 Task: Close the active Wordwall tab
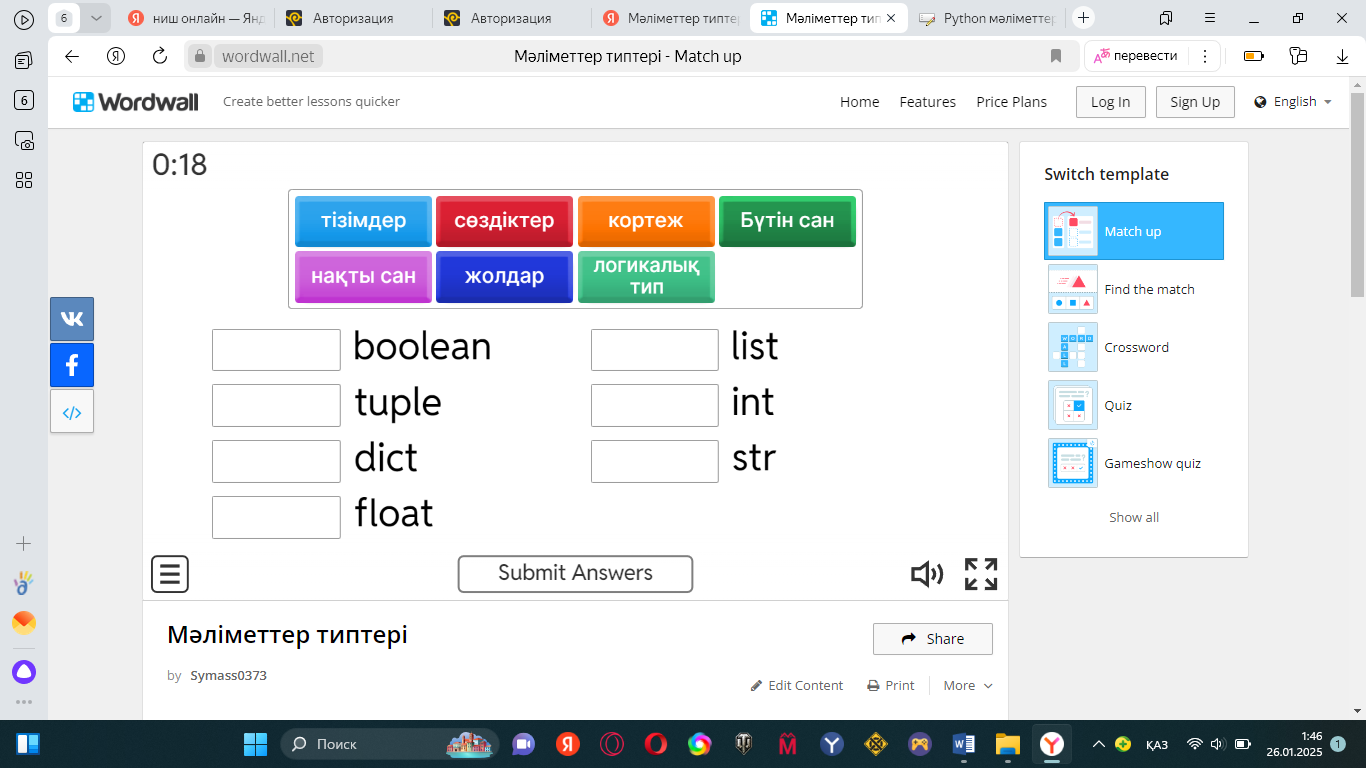coord(893,18)
